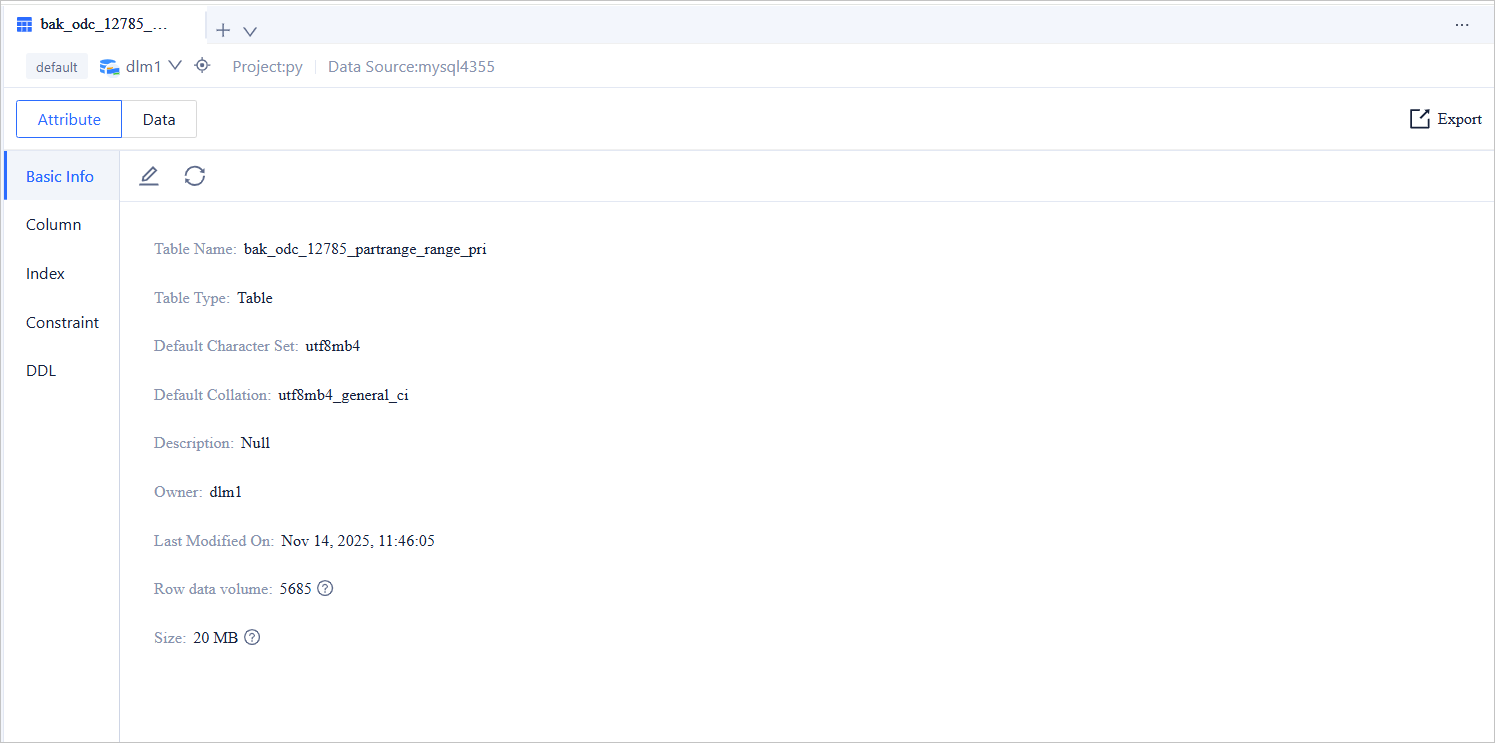Select Basic Info in the side menu
Viewport: 1495px width, 743px height.
tap(60, 176)
